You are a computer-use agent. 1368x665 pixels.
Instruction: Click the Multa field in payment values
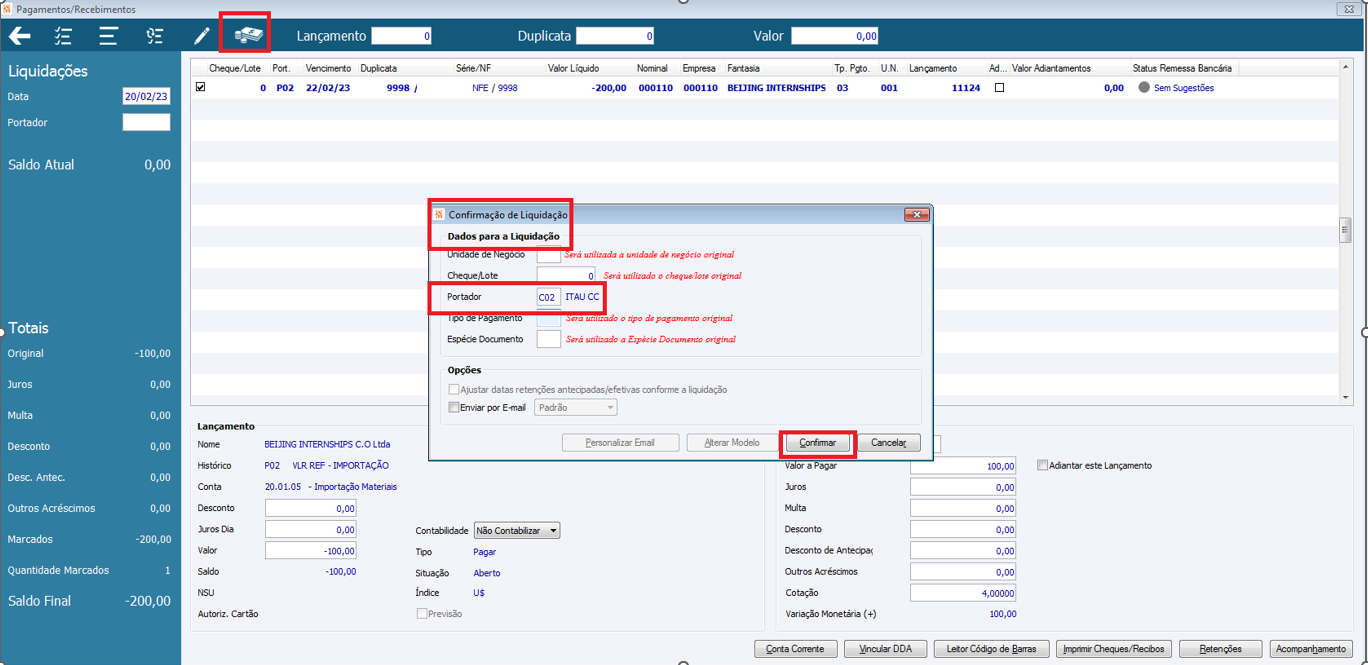963,508
